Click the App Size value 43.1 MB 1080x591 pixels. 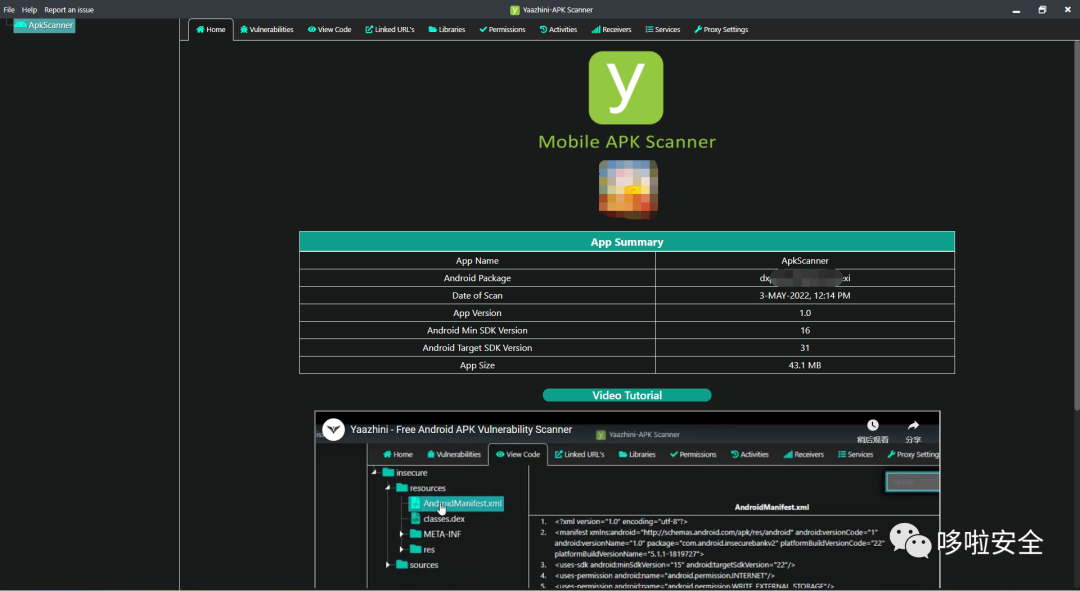[x=804, y=365]
